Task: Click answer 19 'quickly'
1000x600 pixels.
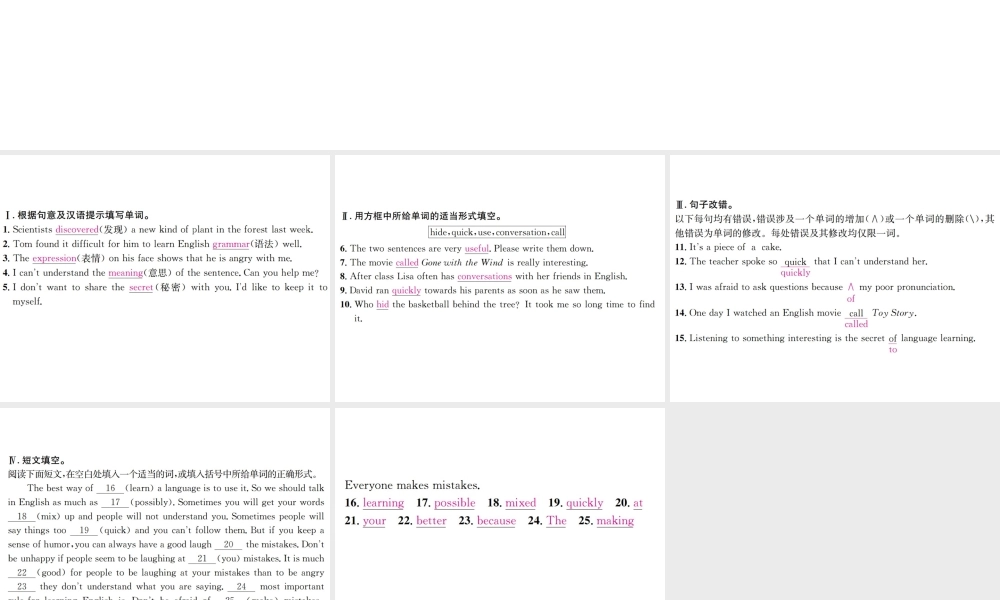Action: pyautogui.click(x=584, y=503)
